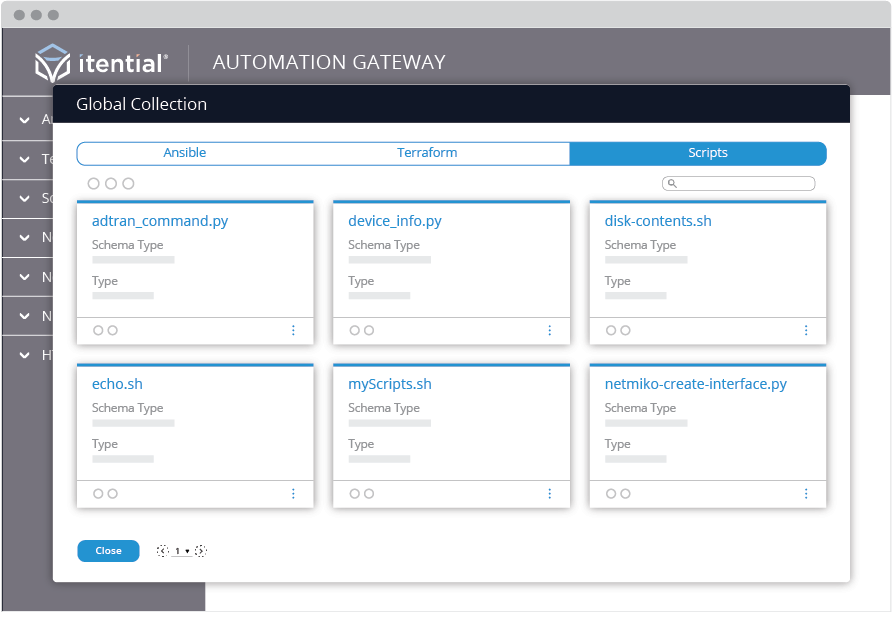Viewport: 892px width, 617px height.
Task: Click the next-page arrow in pagination
Action: (200, 550)
